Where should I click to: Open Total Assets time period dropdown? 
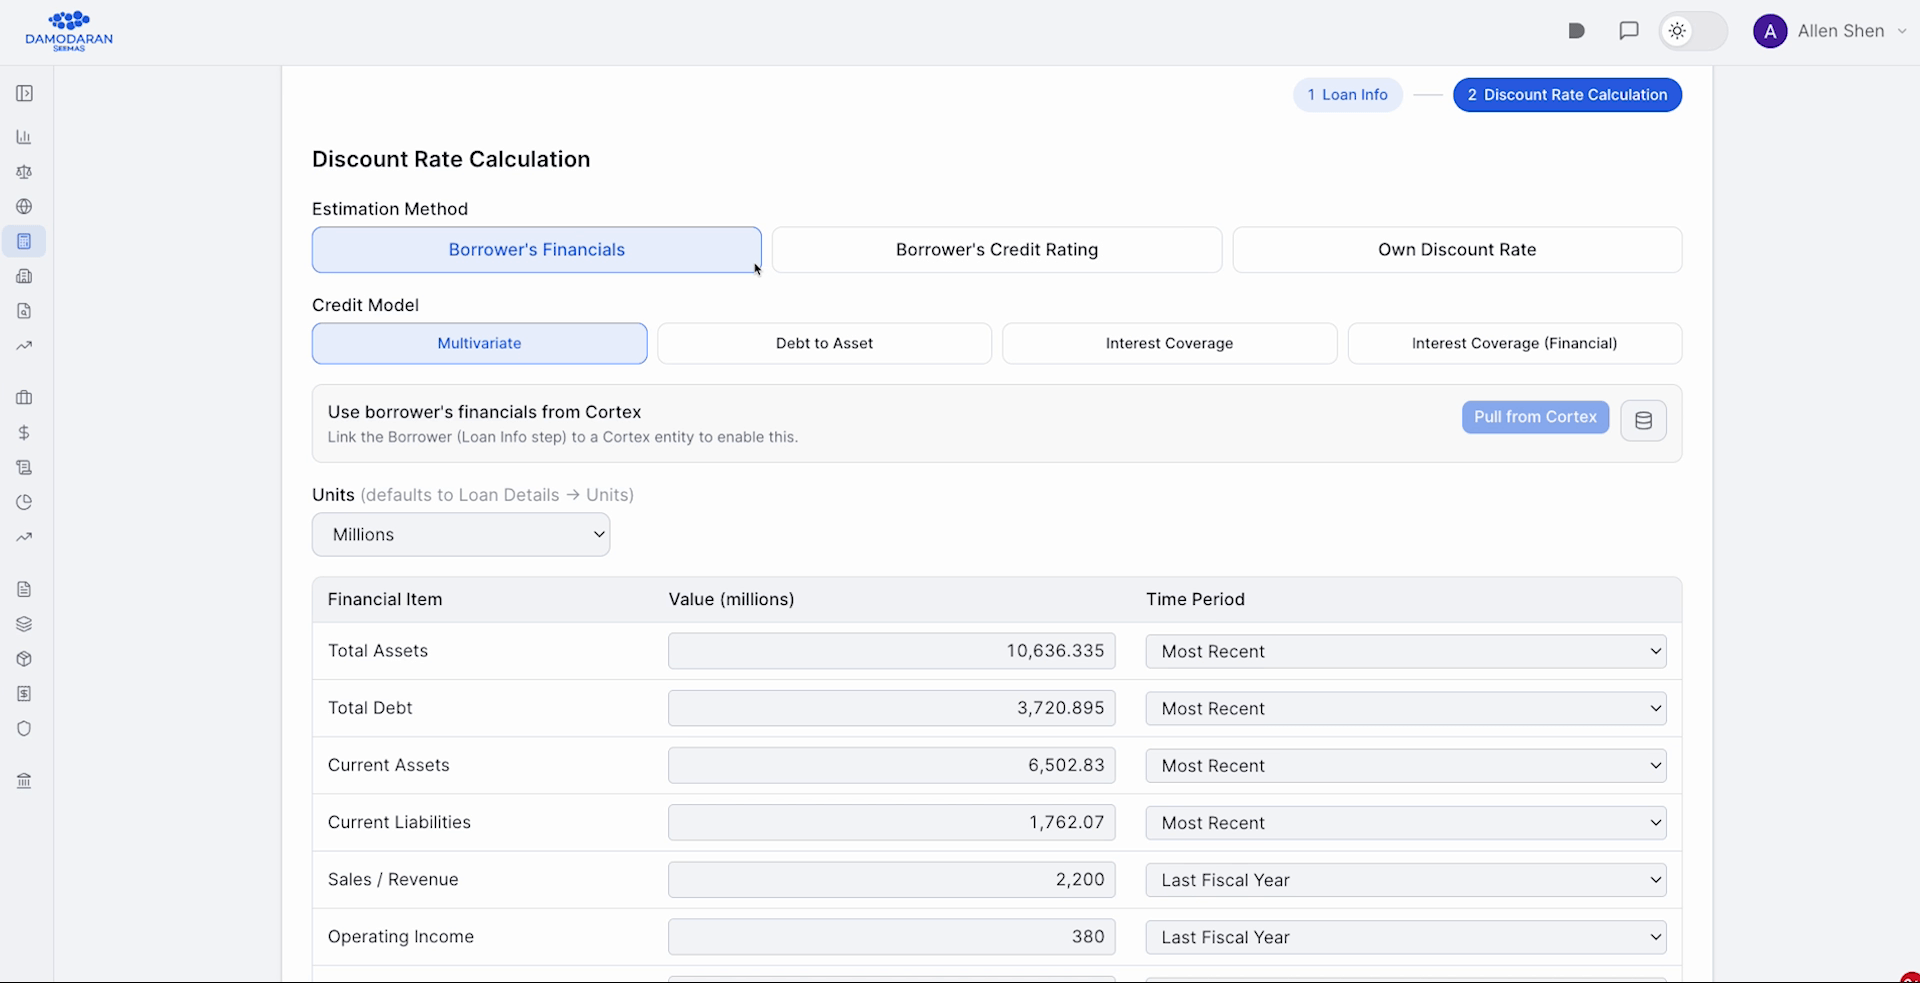(x=1406, y=651)
